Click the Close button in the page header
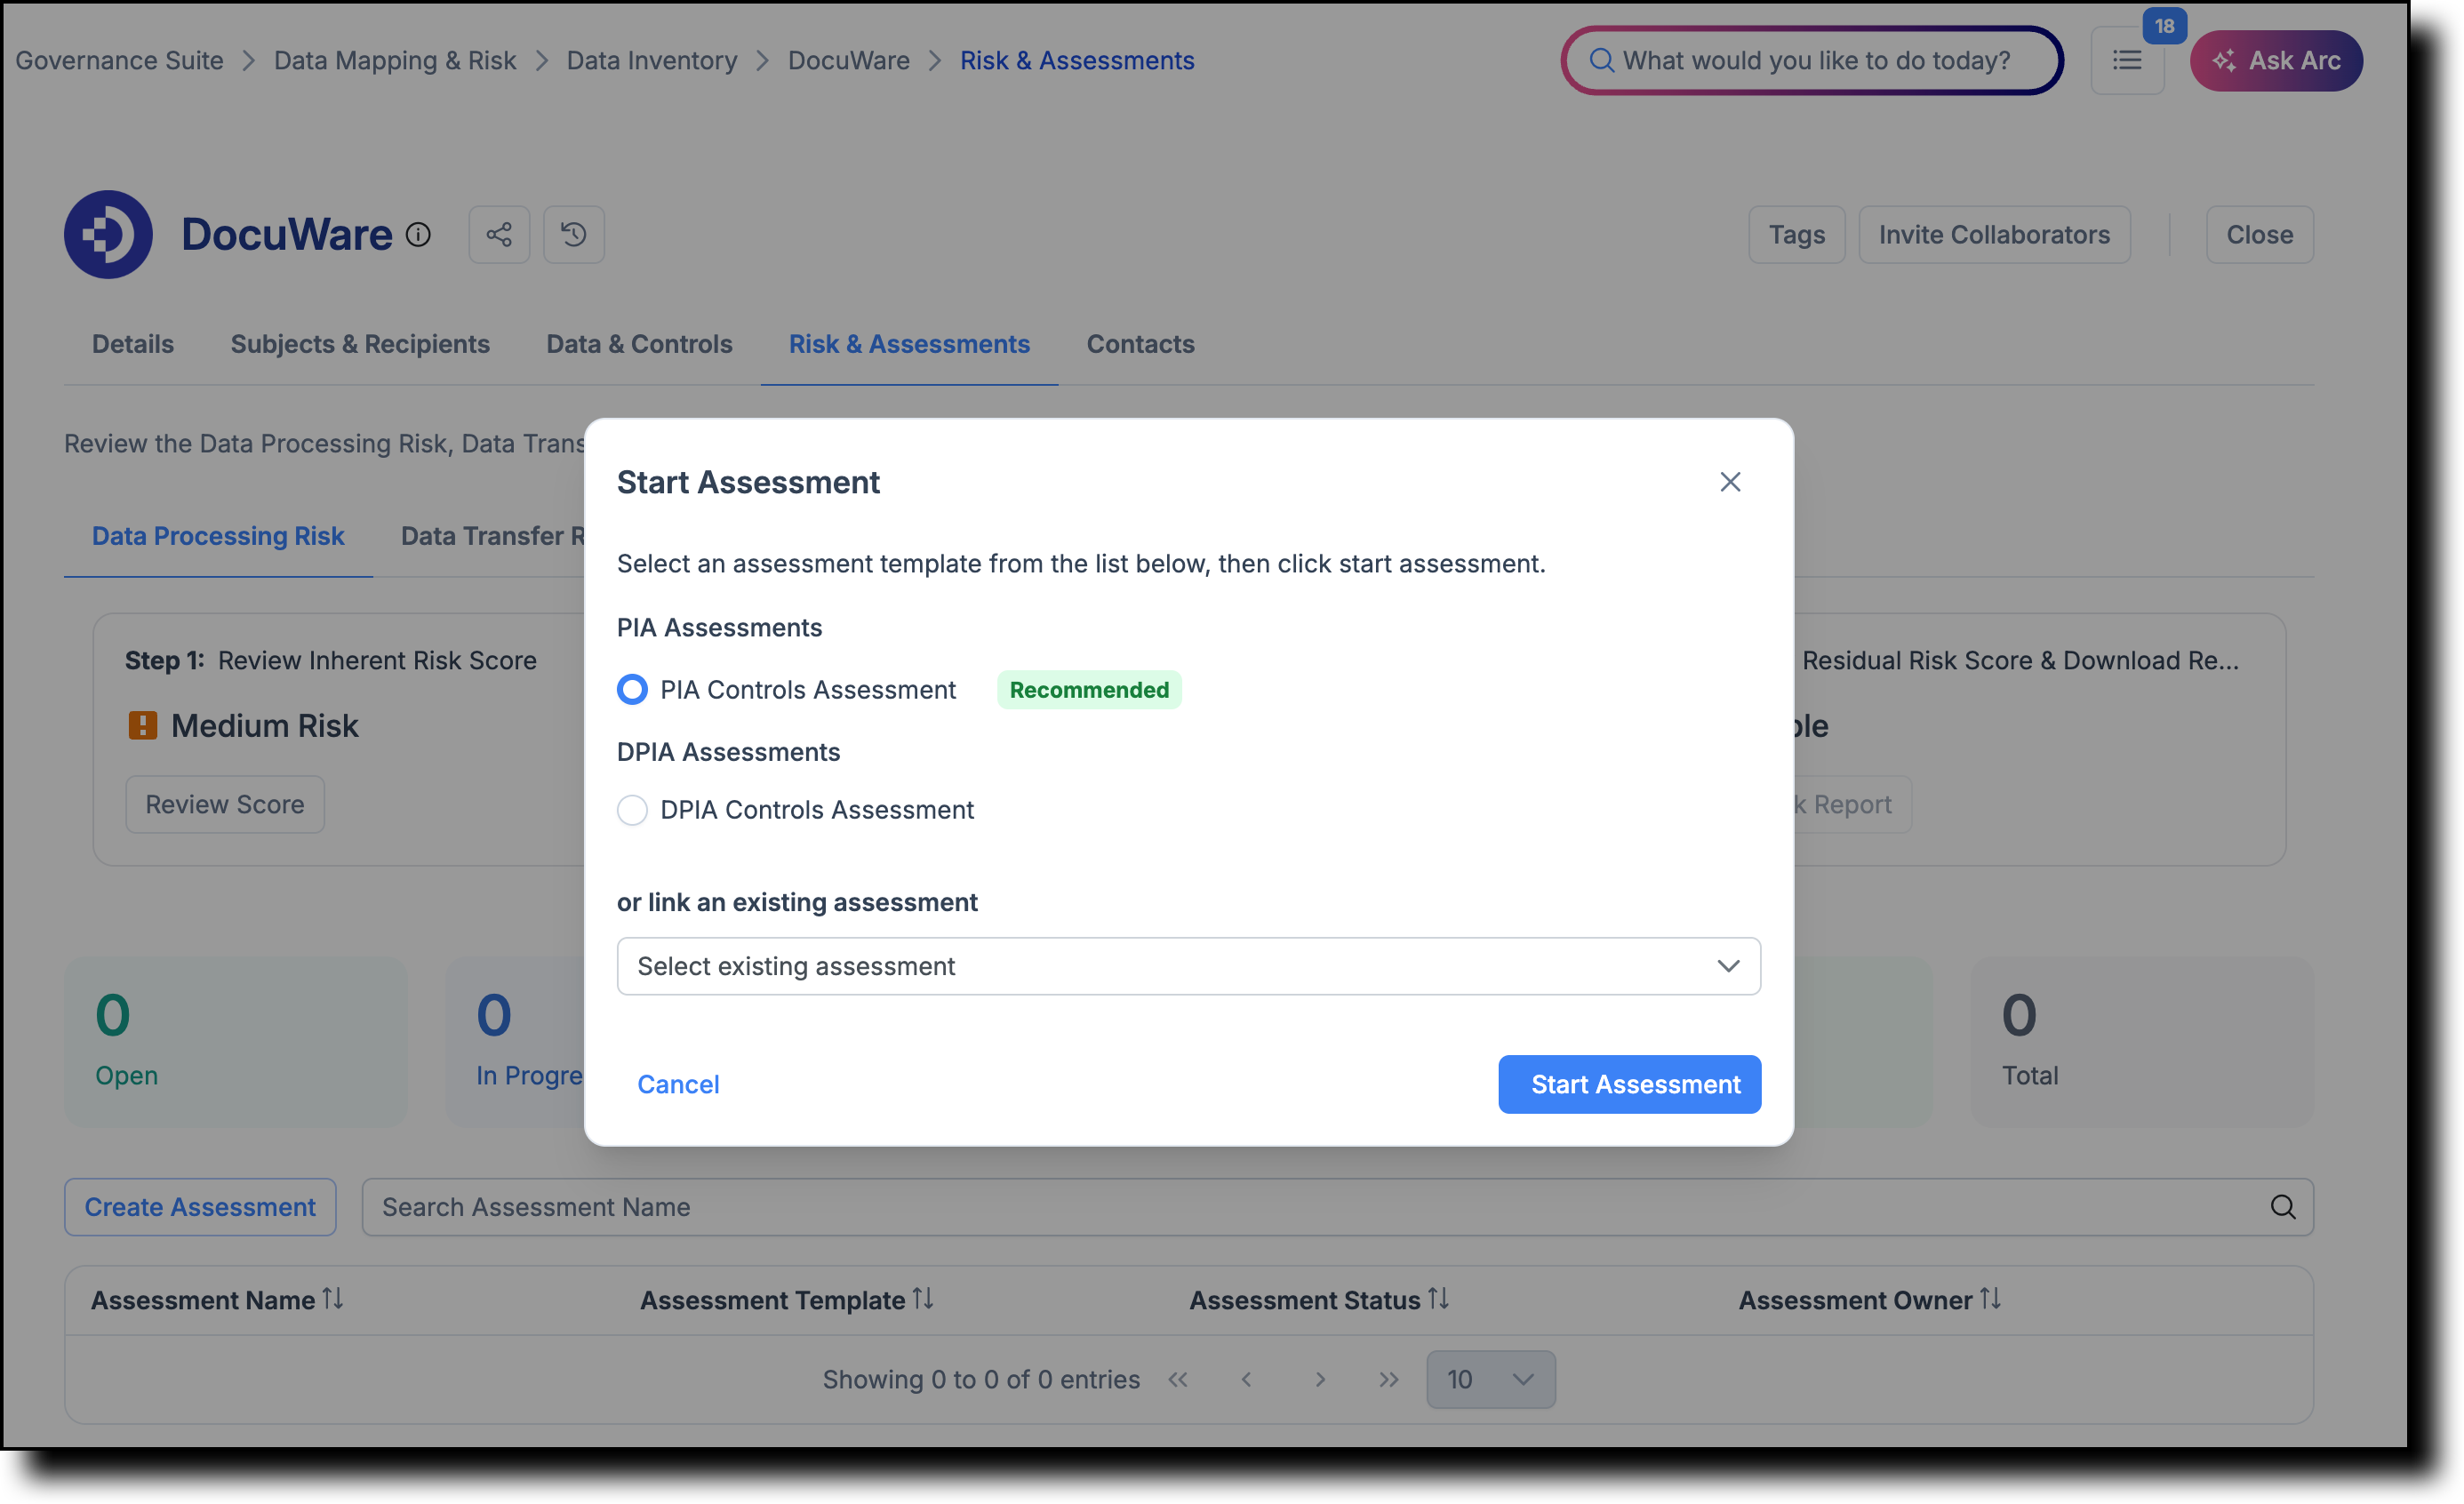This screenshot has width=2464, height=1504. (x=2259, y=235)
